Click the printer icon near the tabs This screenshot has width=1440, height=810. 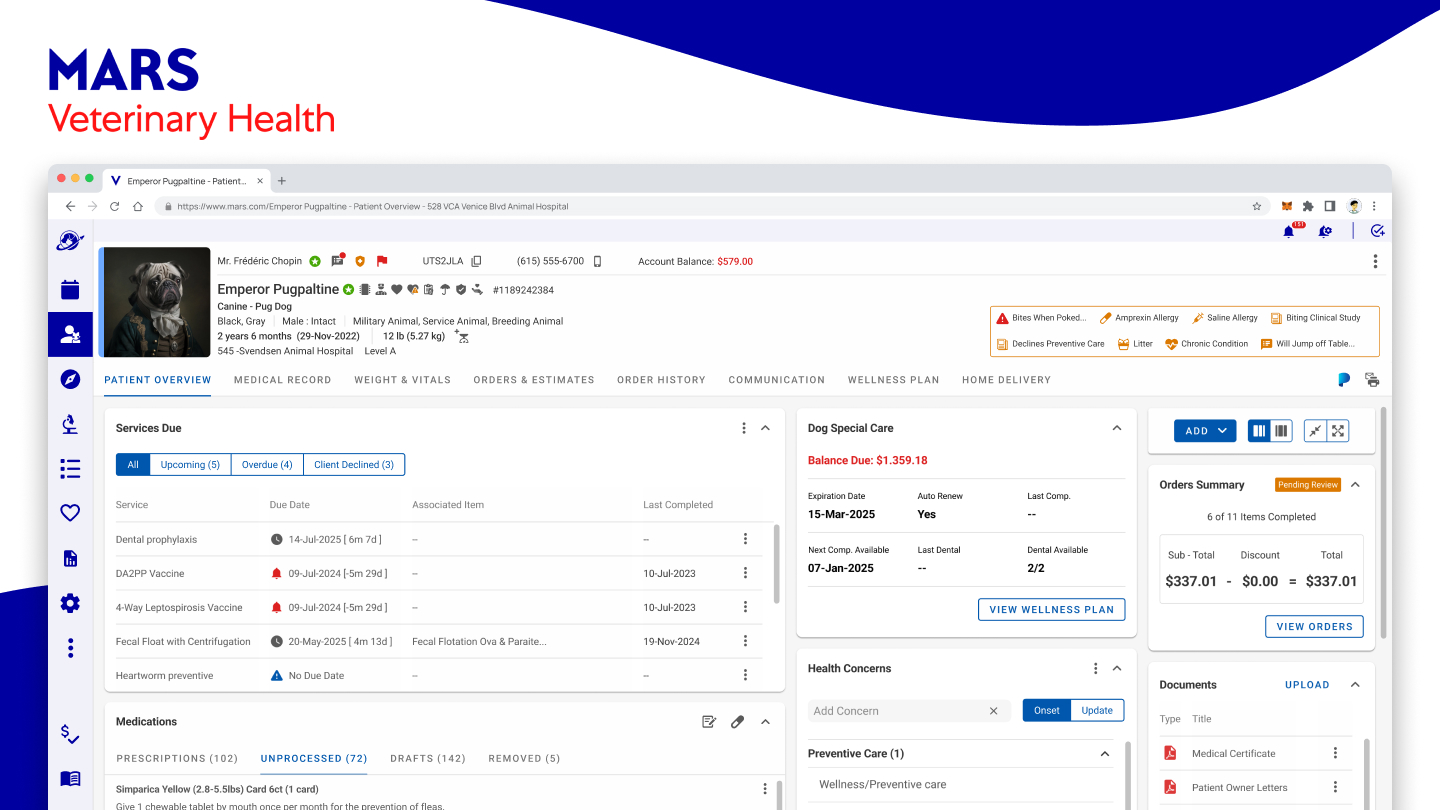pos(1372,380)
